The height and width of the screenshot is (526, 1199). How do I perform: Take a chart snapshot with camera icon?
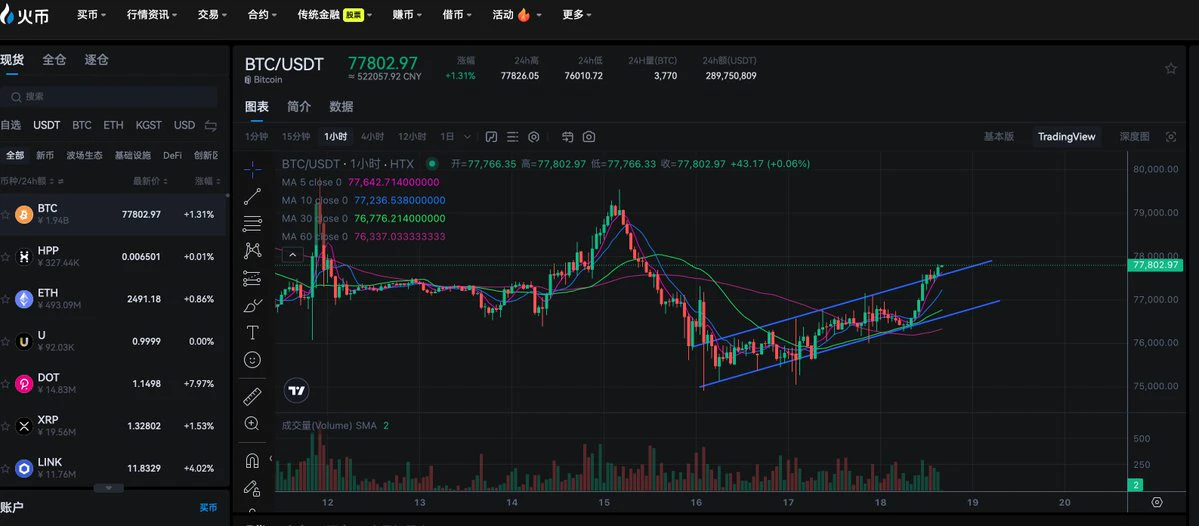[589, 137]
